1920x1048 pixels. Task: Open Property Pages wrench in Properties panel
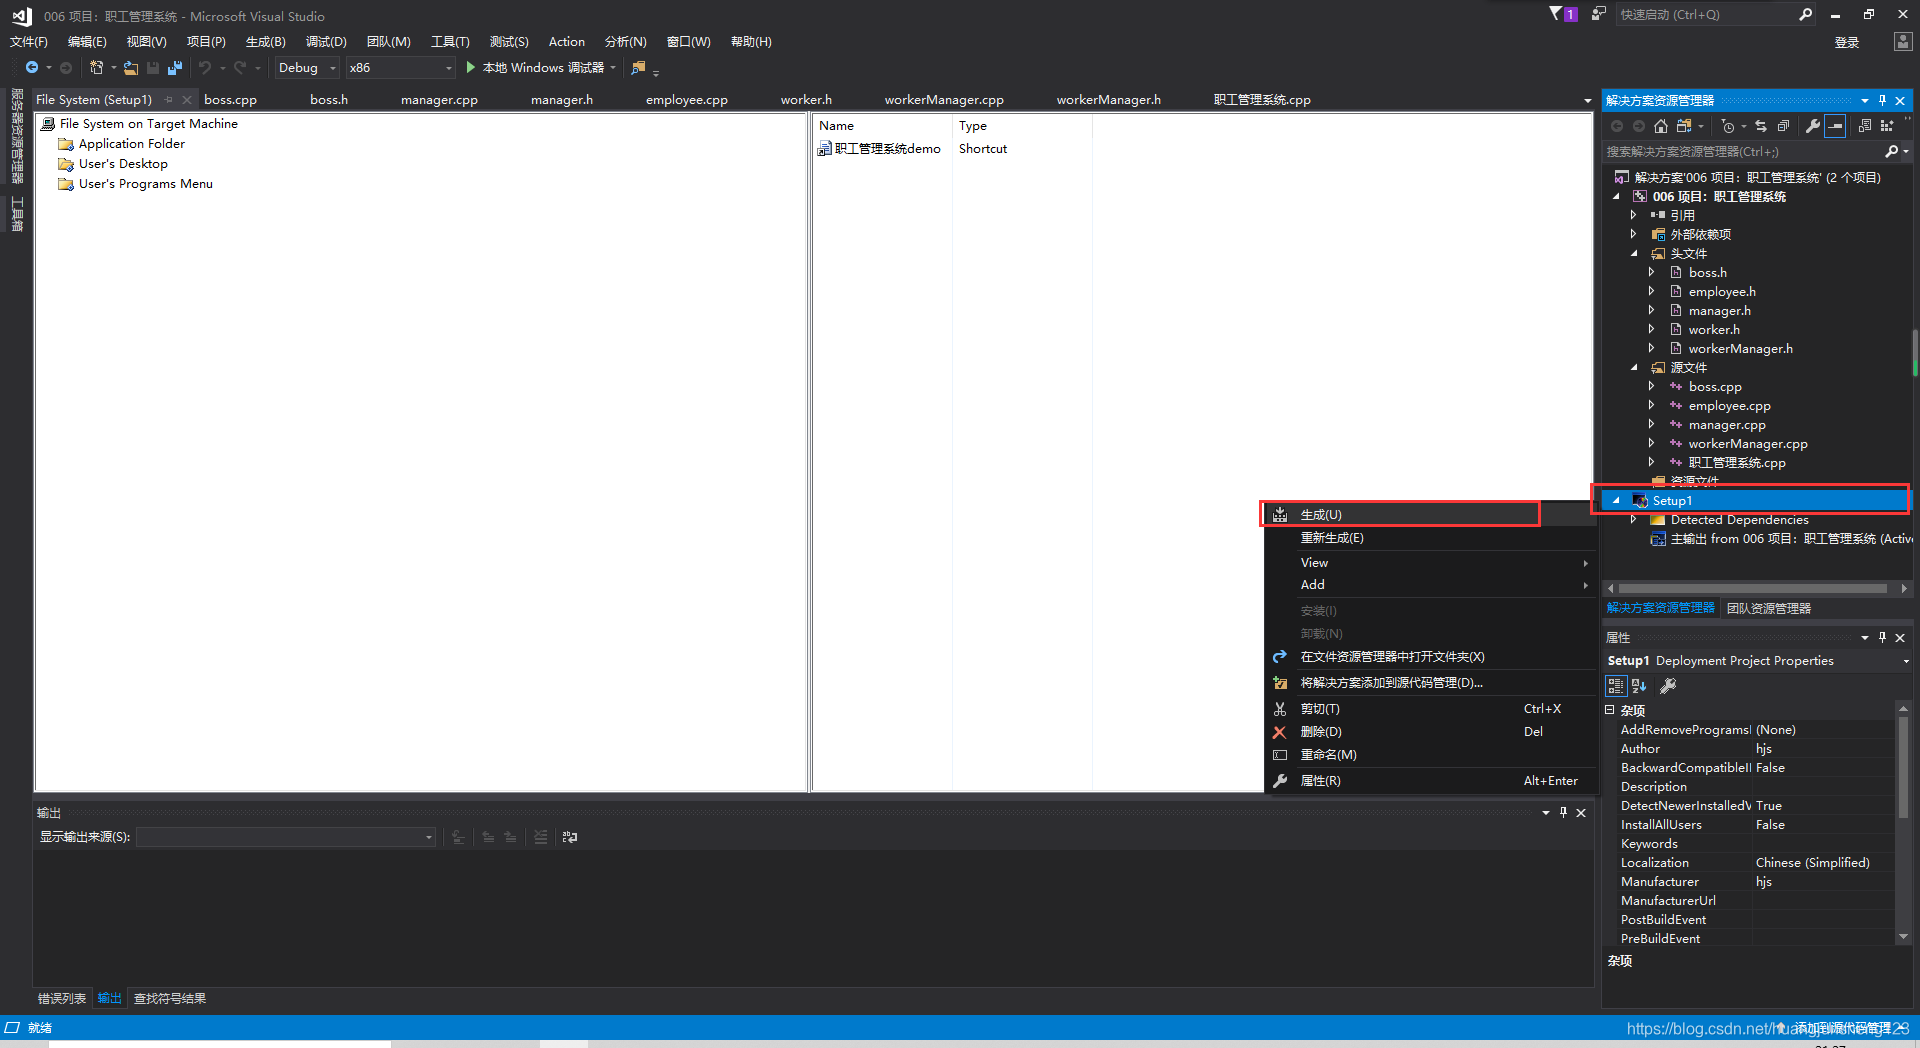click(1668, 686)
